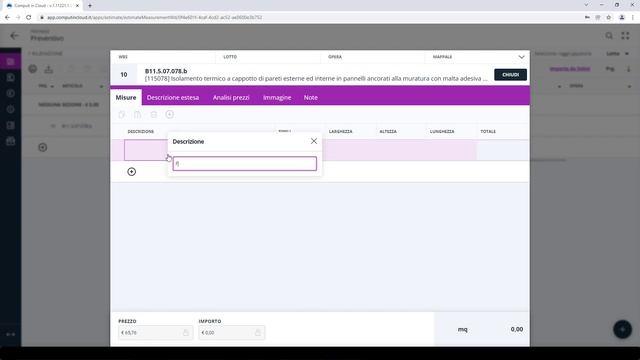This screenshot has height=360, width=640.
Task: Click the ALTEZZA column header
Action: pos(388,131)
